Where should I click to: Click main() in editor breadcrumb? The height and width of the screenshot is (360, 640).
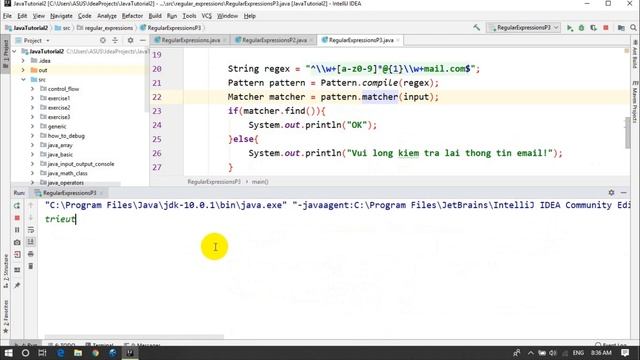pos(260,182)
